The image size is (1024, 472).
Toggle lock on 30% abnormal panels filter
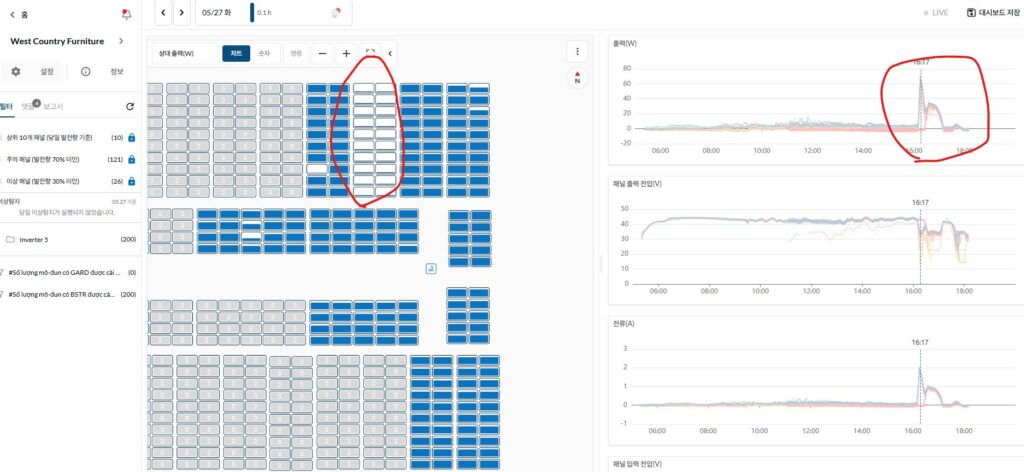pyautogui.click(x=132, y=181)
